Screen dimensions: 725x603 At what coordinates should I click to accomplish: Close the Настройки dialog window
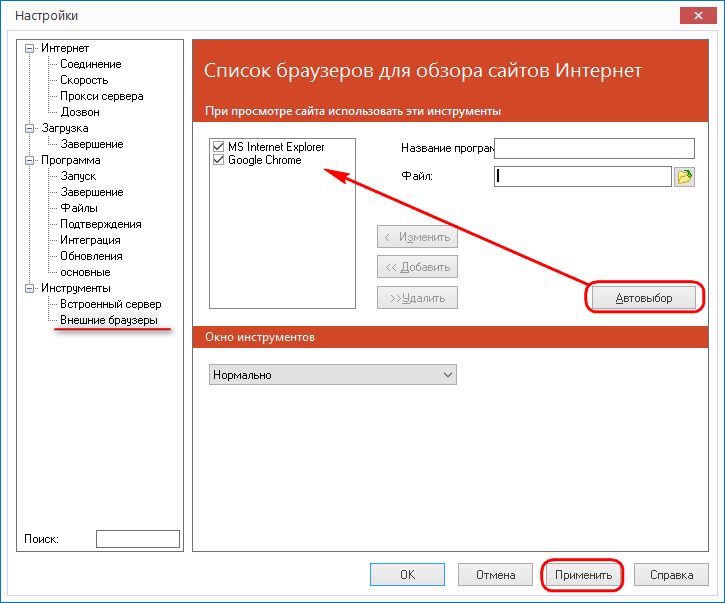point(698,16)
